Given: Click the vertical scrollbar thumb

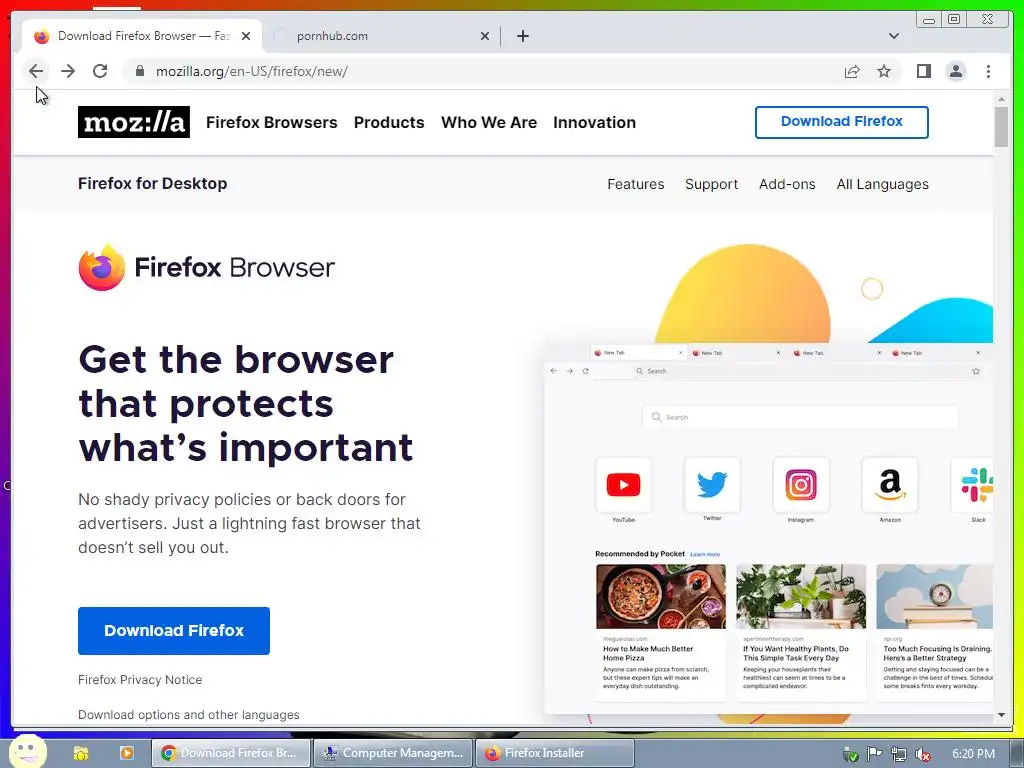Looking at the screenshot, I should coord(1002,127).
